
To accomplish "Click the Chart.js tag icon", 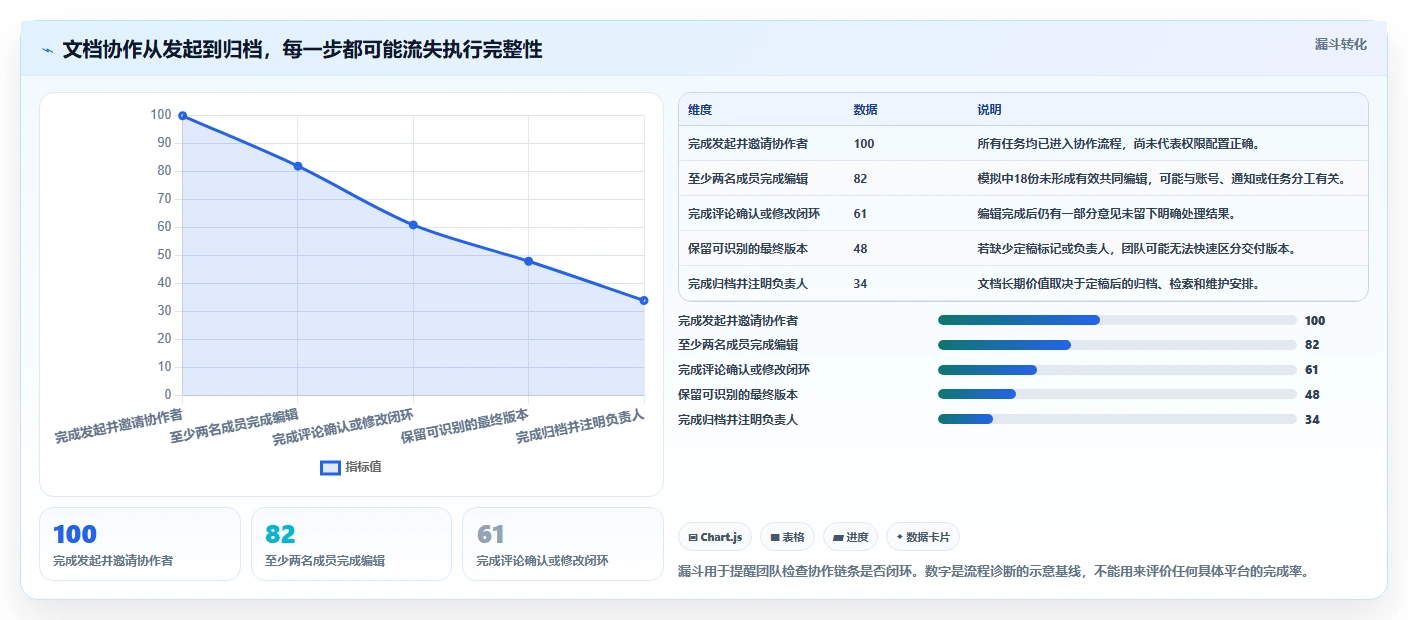I will 693,538.
